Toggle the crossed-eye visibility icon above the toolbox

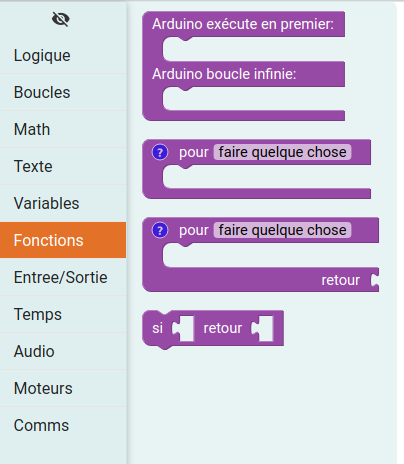click(x=61, y=19)
